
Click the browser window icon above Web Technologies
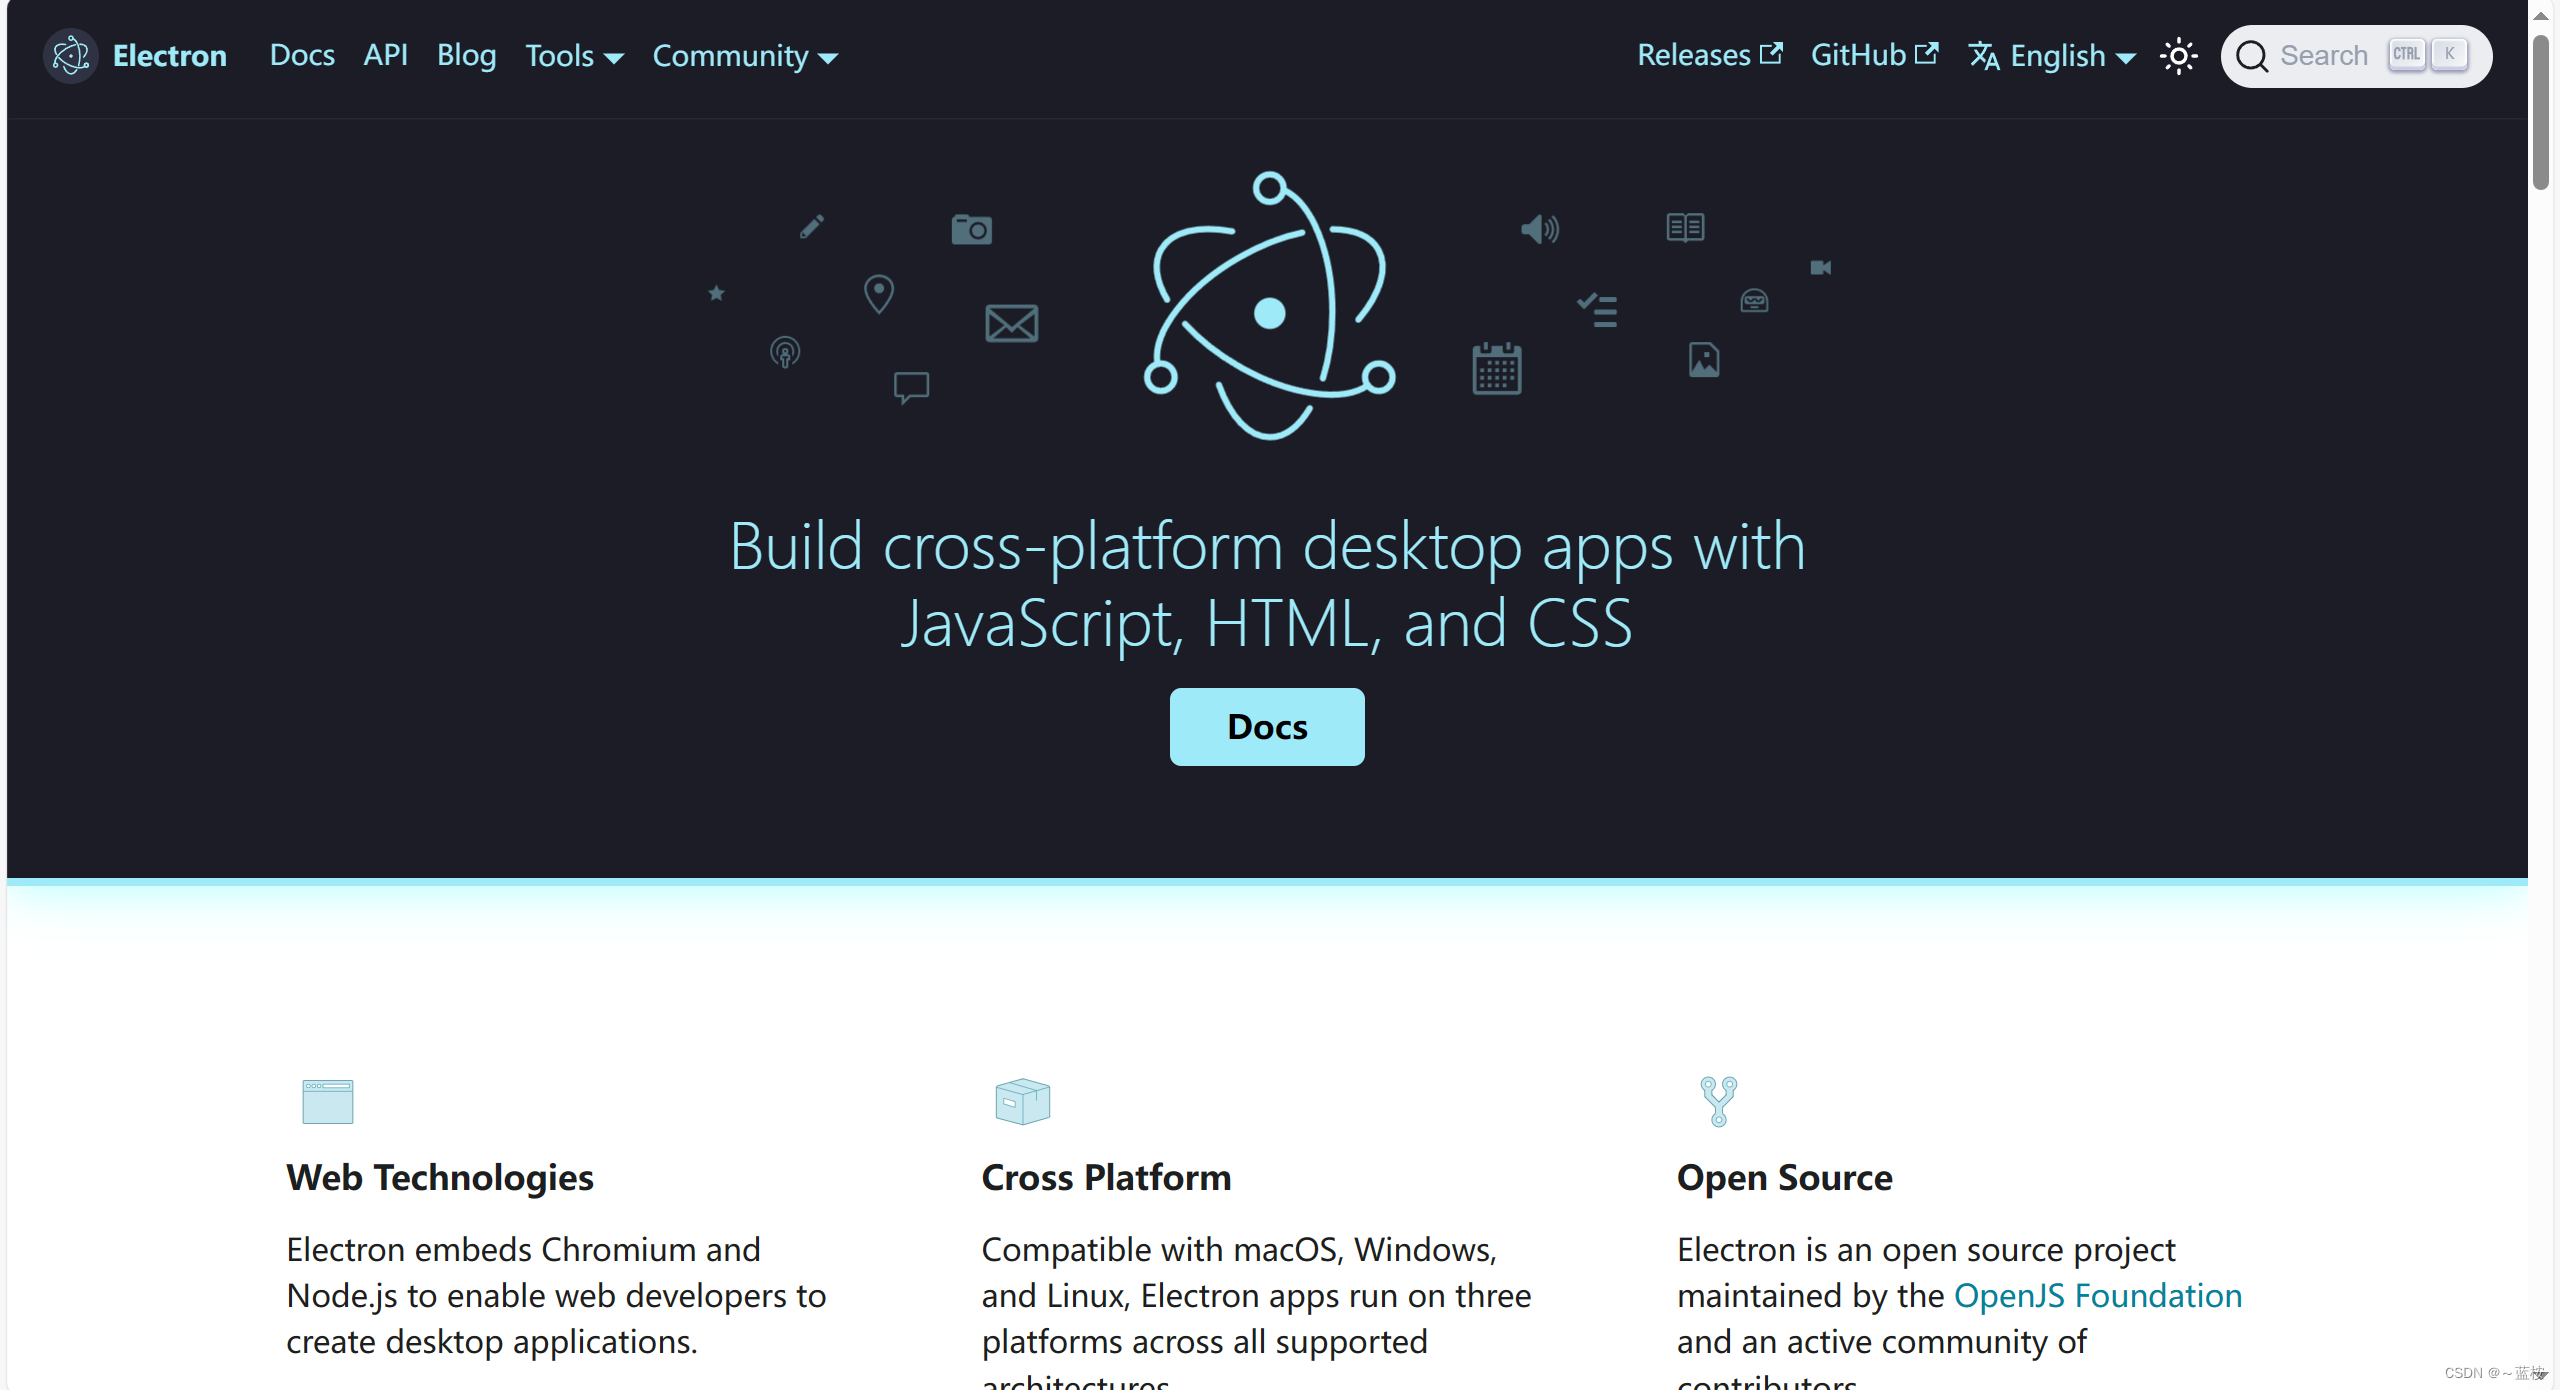click(328, 1101)
